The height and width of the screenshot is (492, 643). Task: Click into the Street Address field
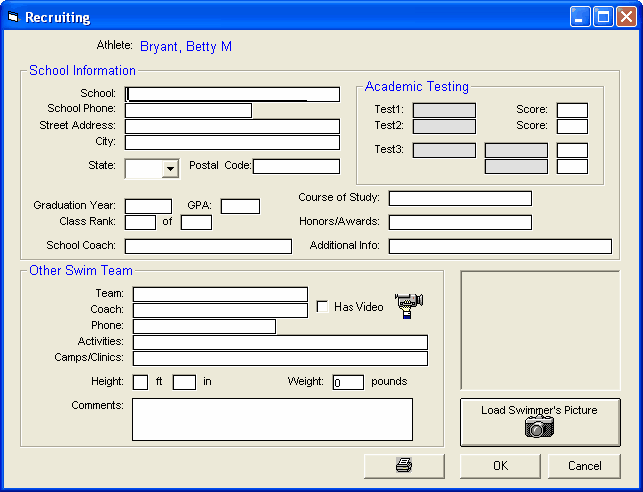pos(232,126)
